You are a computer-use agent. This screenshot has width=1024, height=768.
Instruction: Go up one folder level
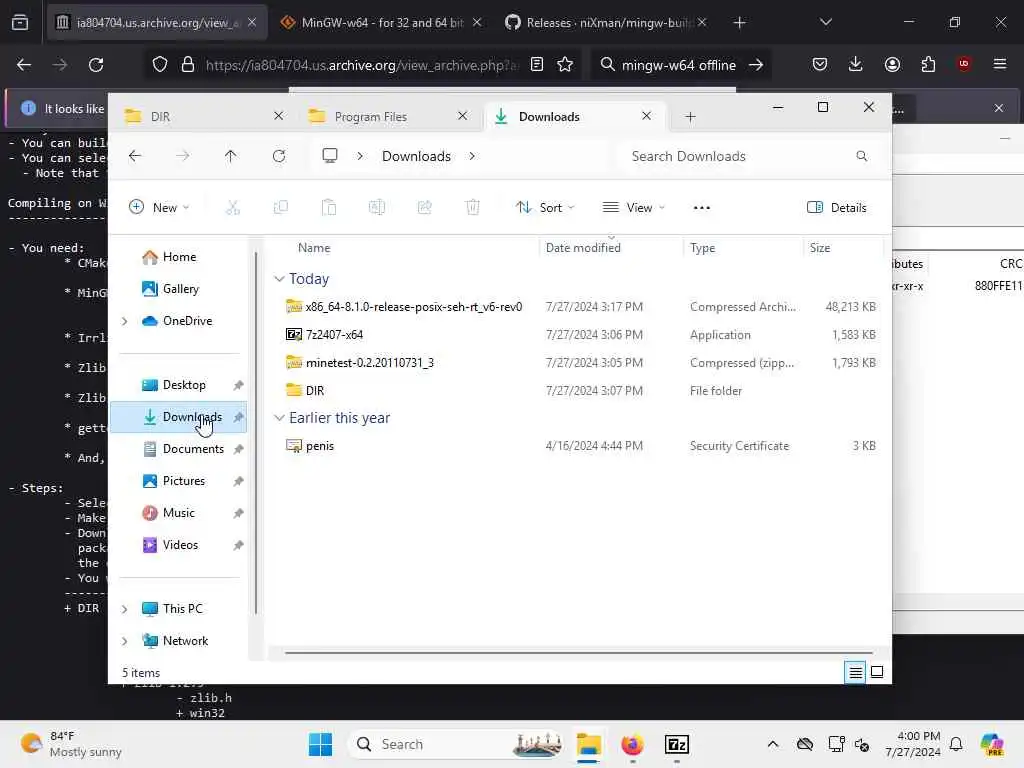click(231, 156)
